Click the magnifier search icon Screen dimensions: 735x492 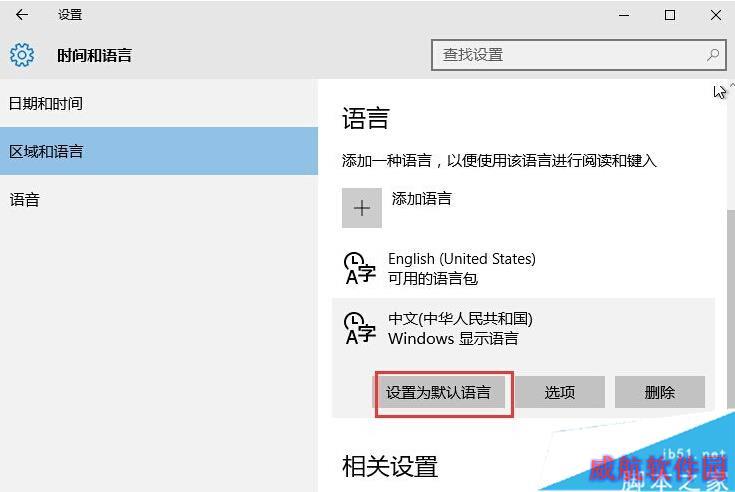(712, 55)
